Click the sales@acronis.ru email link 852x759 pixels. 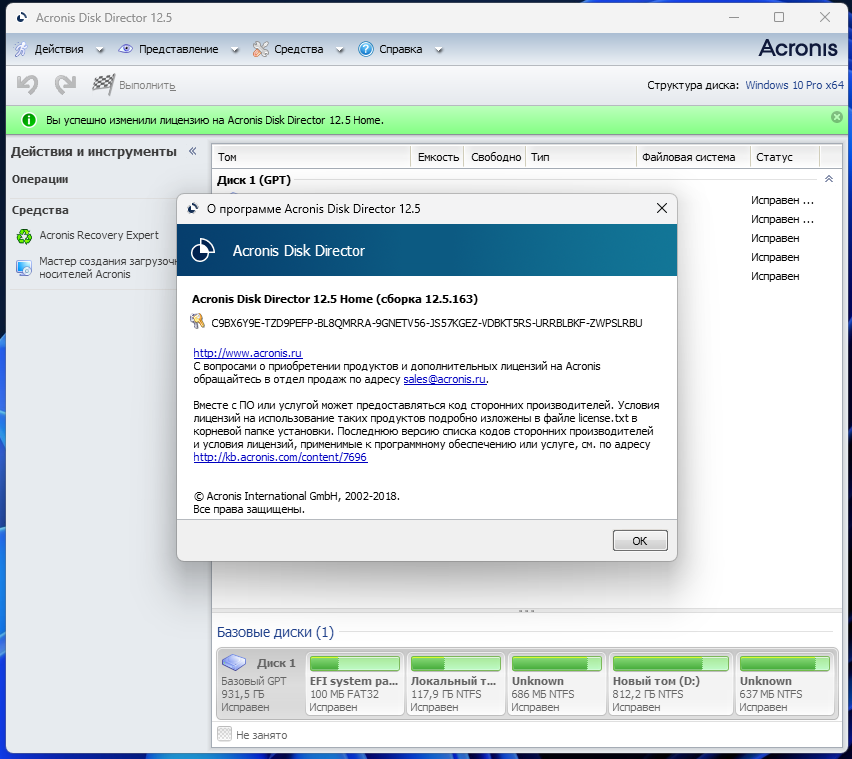point(444,379)
